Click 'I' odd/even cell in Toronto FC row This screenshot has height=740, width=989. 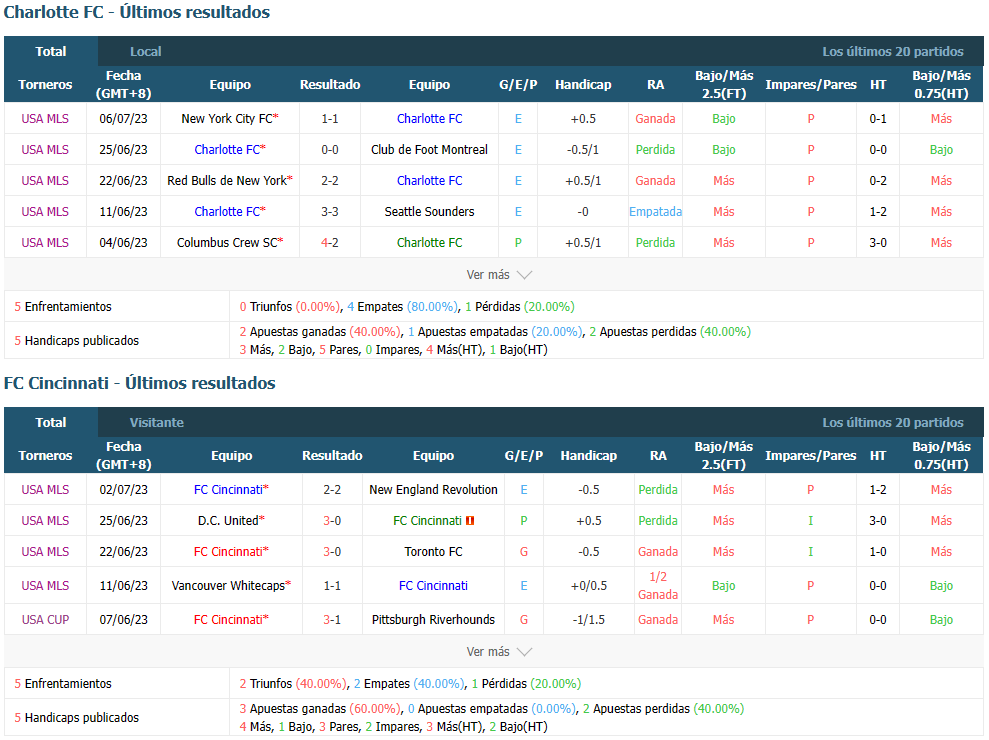point(811,551)
